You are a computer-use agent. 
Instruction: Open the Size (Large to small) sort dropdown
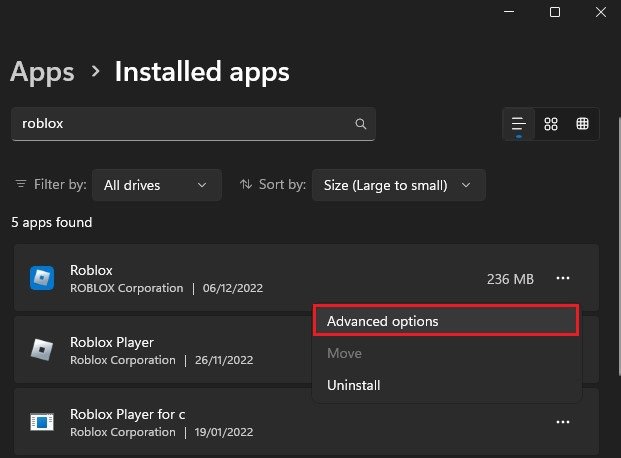pyautogui.click(x=398, y=185)
